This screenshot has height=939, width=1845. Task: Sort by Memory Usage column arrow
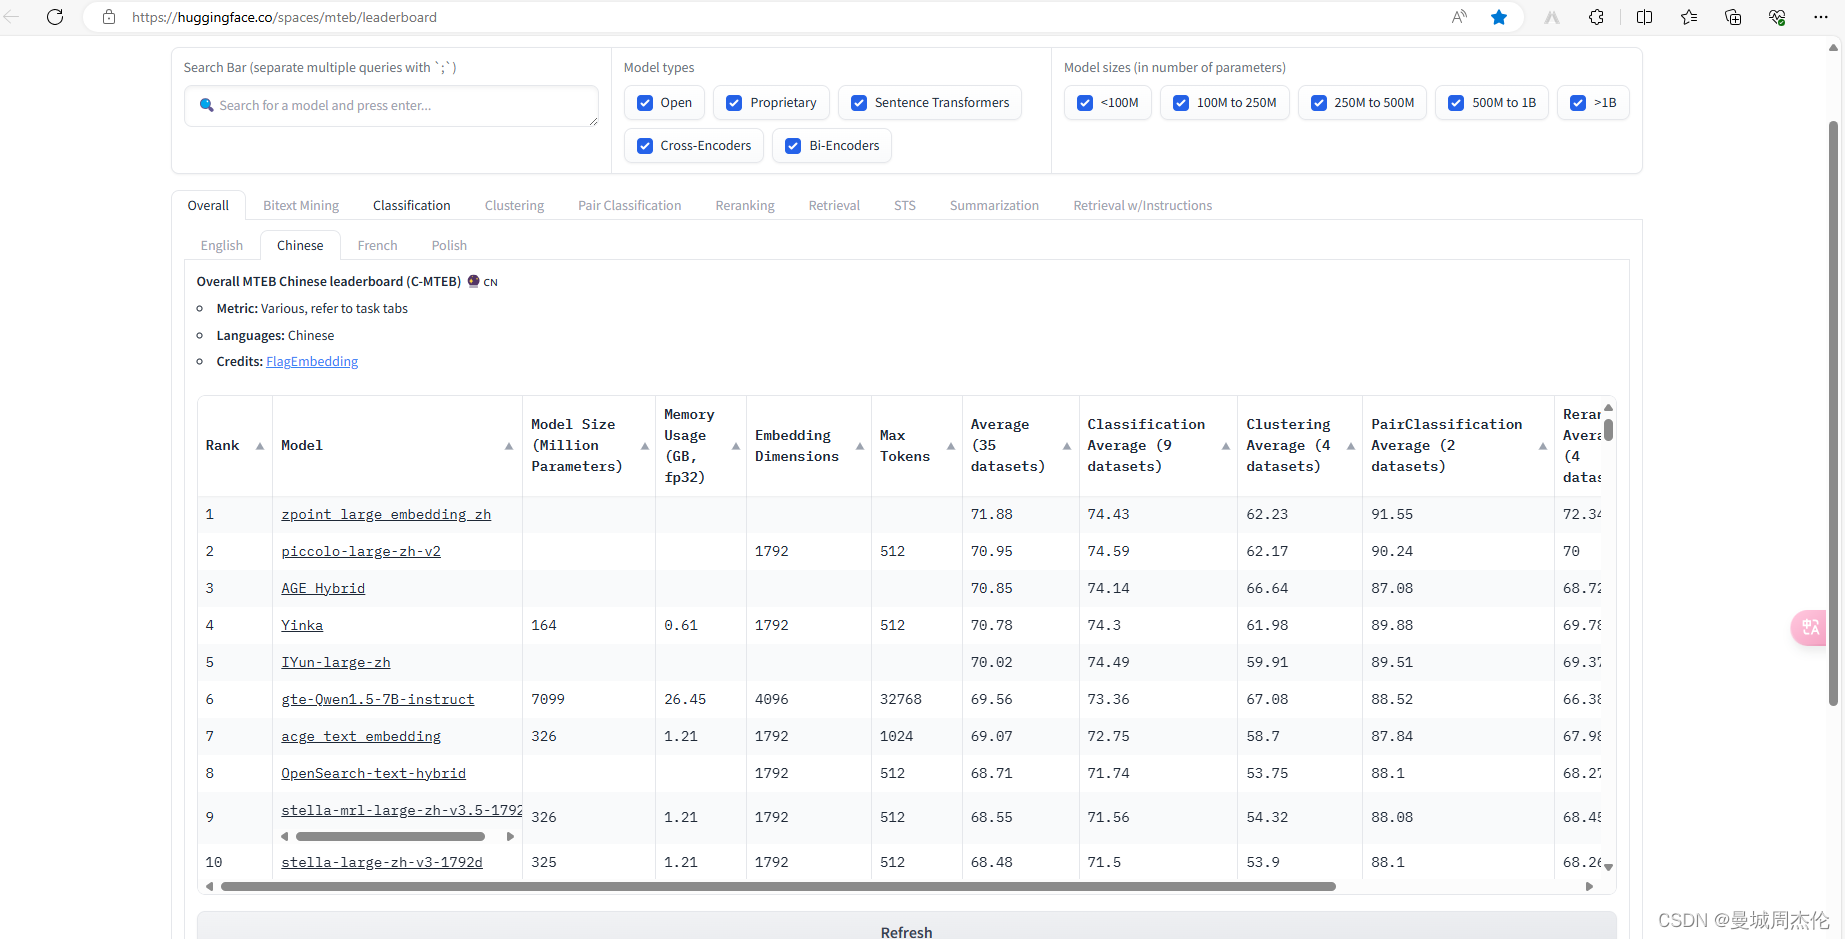(736, 446)
